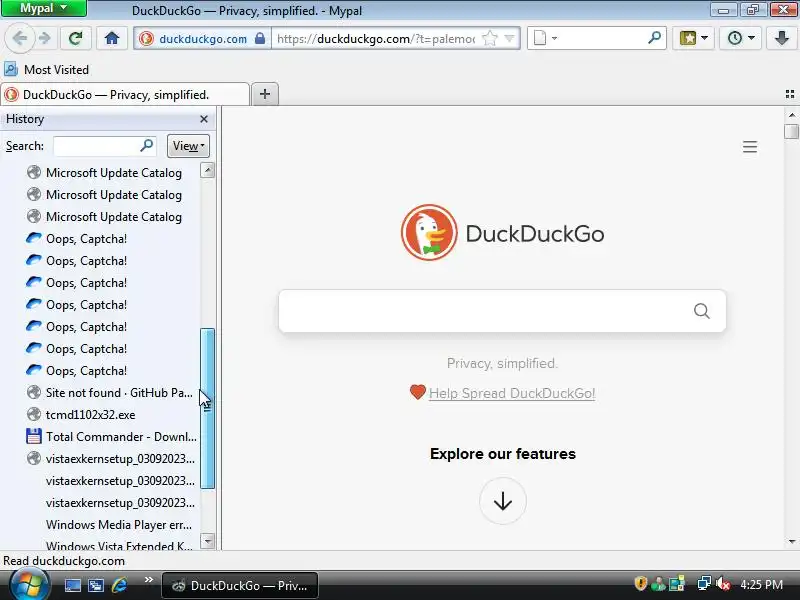Click the 4:25 PM system clock
This screenshot has height=600, width=800.
[x=761, y=584]
